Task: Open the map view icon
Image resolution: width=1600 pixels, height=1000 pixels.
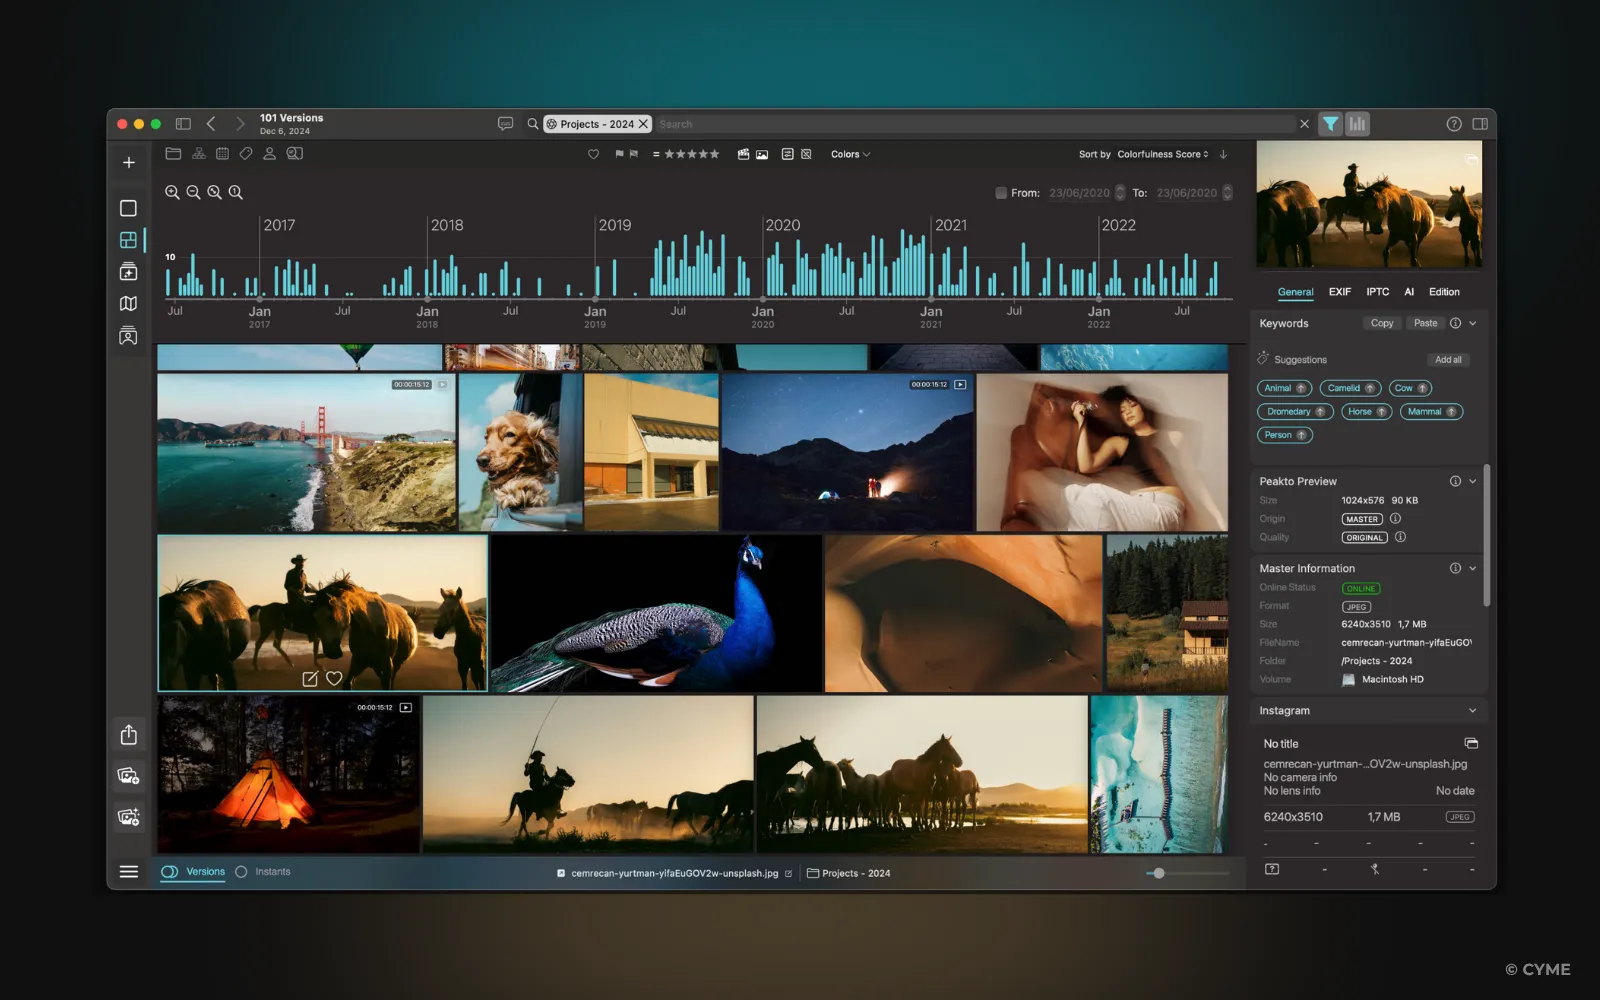Action: click(x=128, y=304)
